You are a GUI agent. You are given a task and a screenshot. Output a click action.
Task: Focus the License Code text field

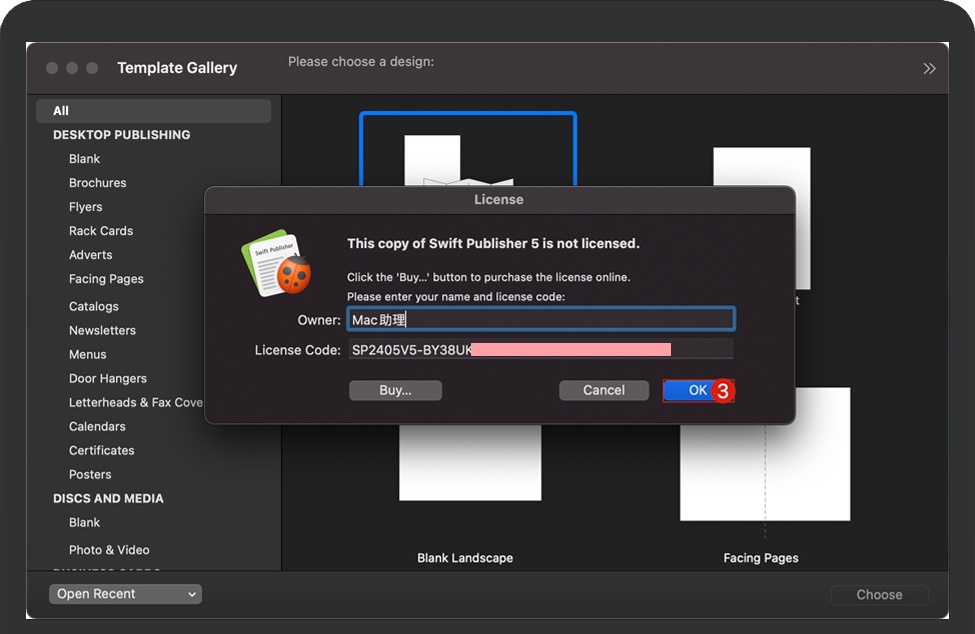coord(541,350)
